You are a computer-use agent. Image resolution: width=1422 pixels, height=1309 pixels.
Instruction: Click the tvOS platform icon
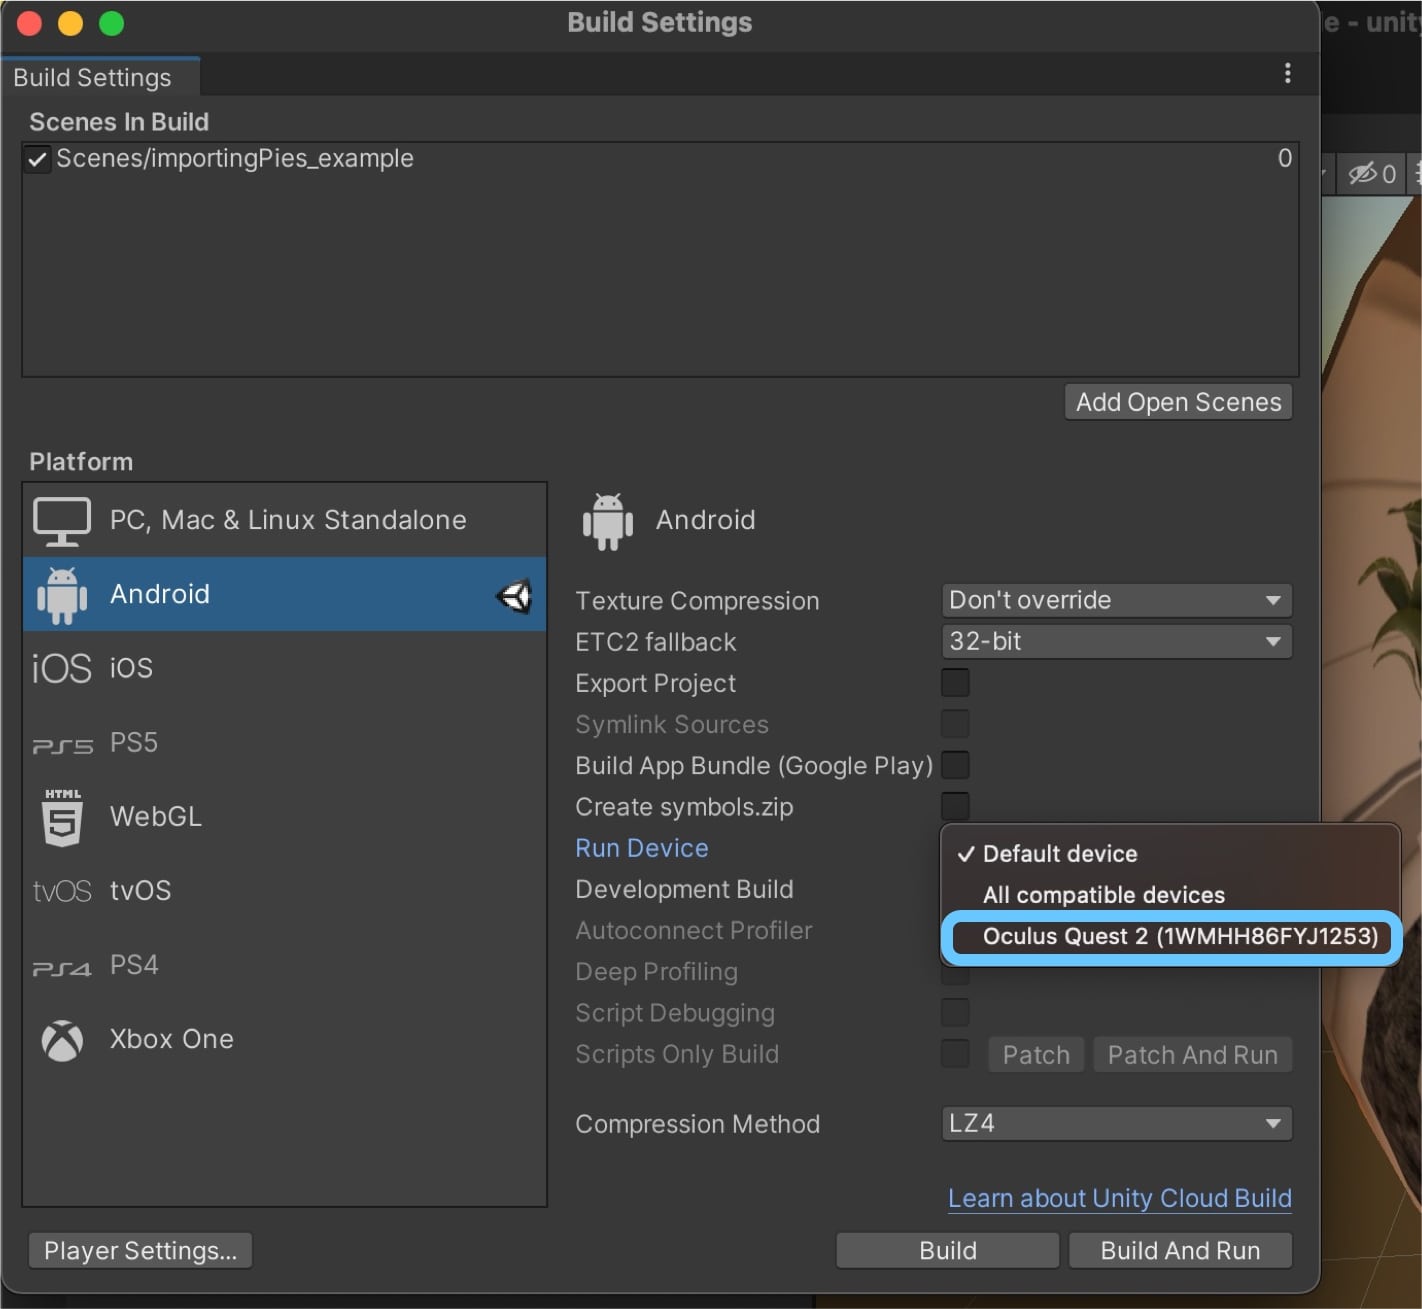pyautogui.click(x=62, y=891)
